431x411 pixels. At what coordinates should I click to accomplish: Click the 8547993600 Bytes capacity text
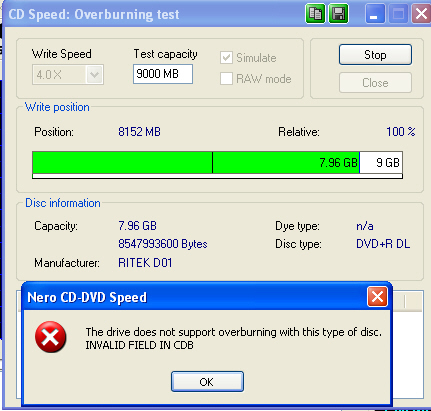pyautogui.click(x=163, y=244)
